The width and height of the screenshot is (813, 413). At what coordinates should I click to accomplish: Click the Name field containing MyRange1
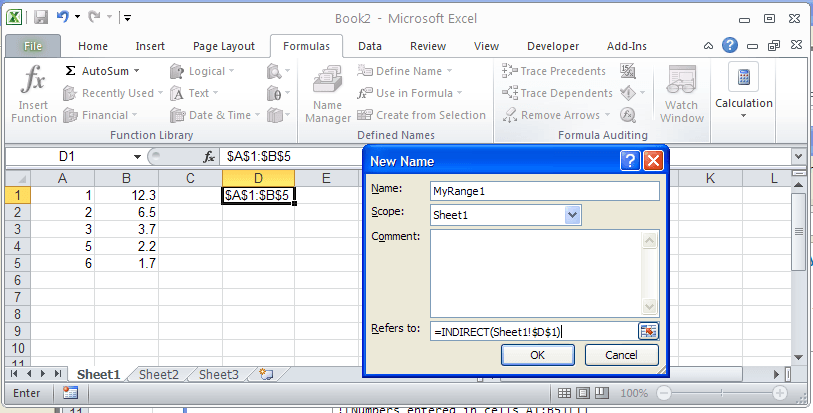point(545,191)
